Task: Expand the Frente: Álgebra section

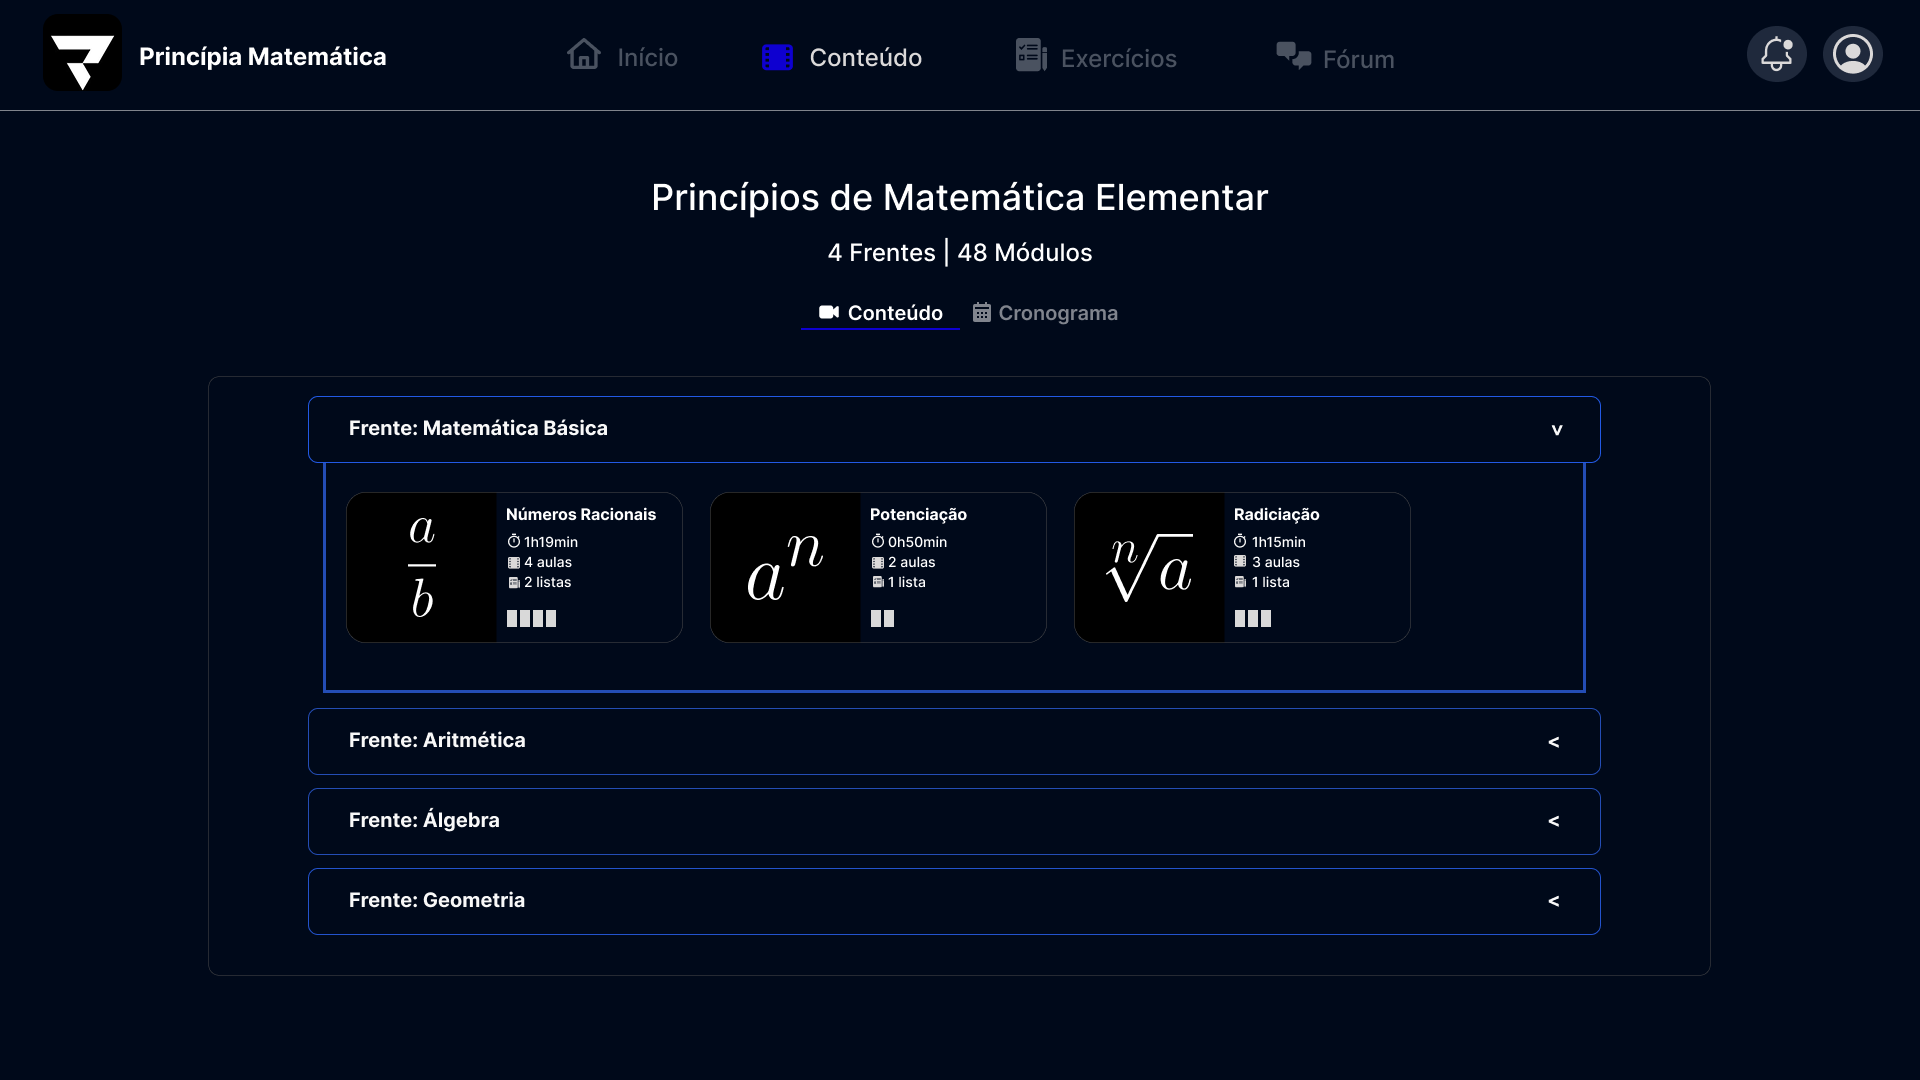Action: [x=954, y=822]
